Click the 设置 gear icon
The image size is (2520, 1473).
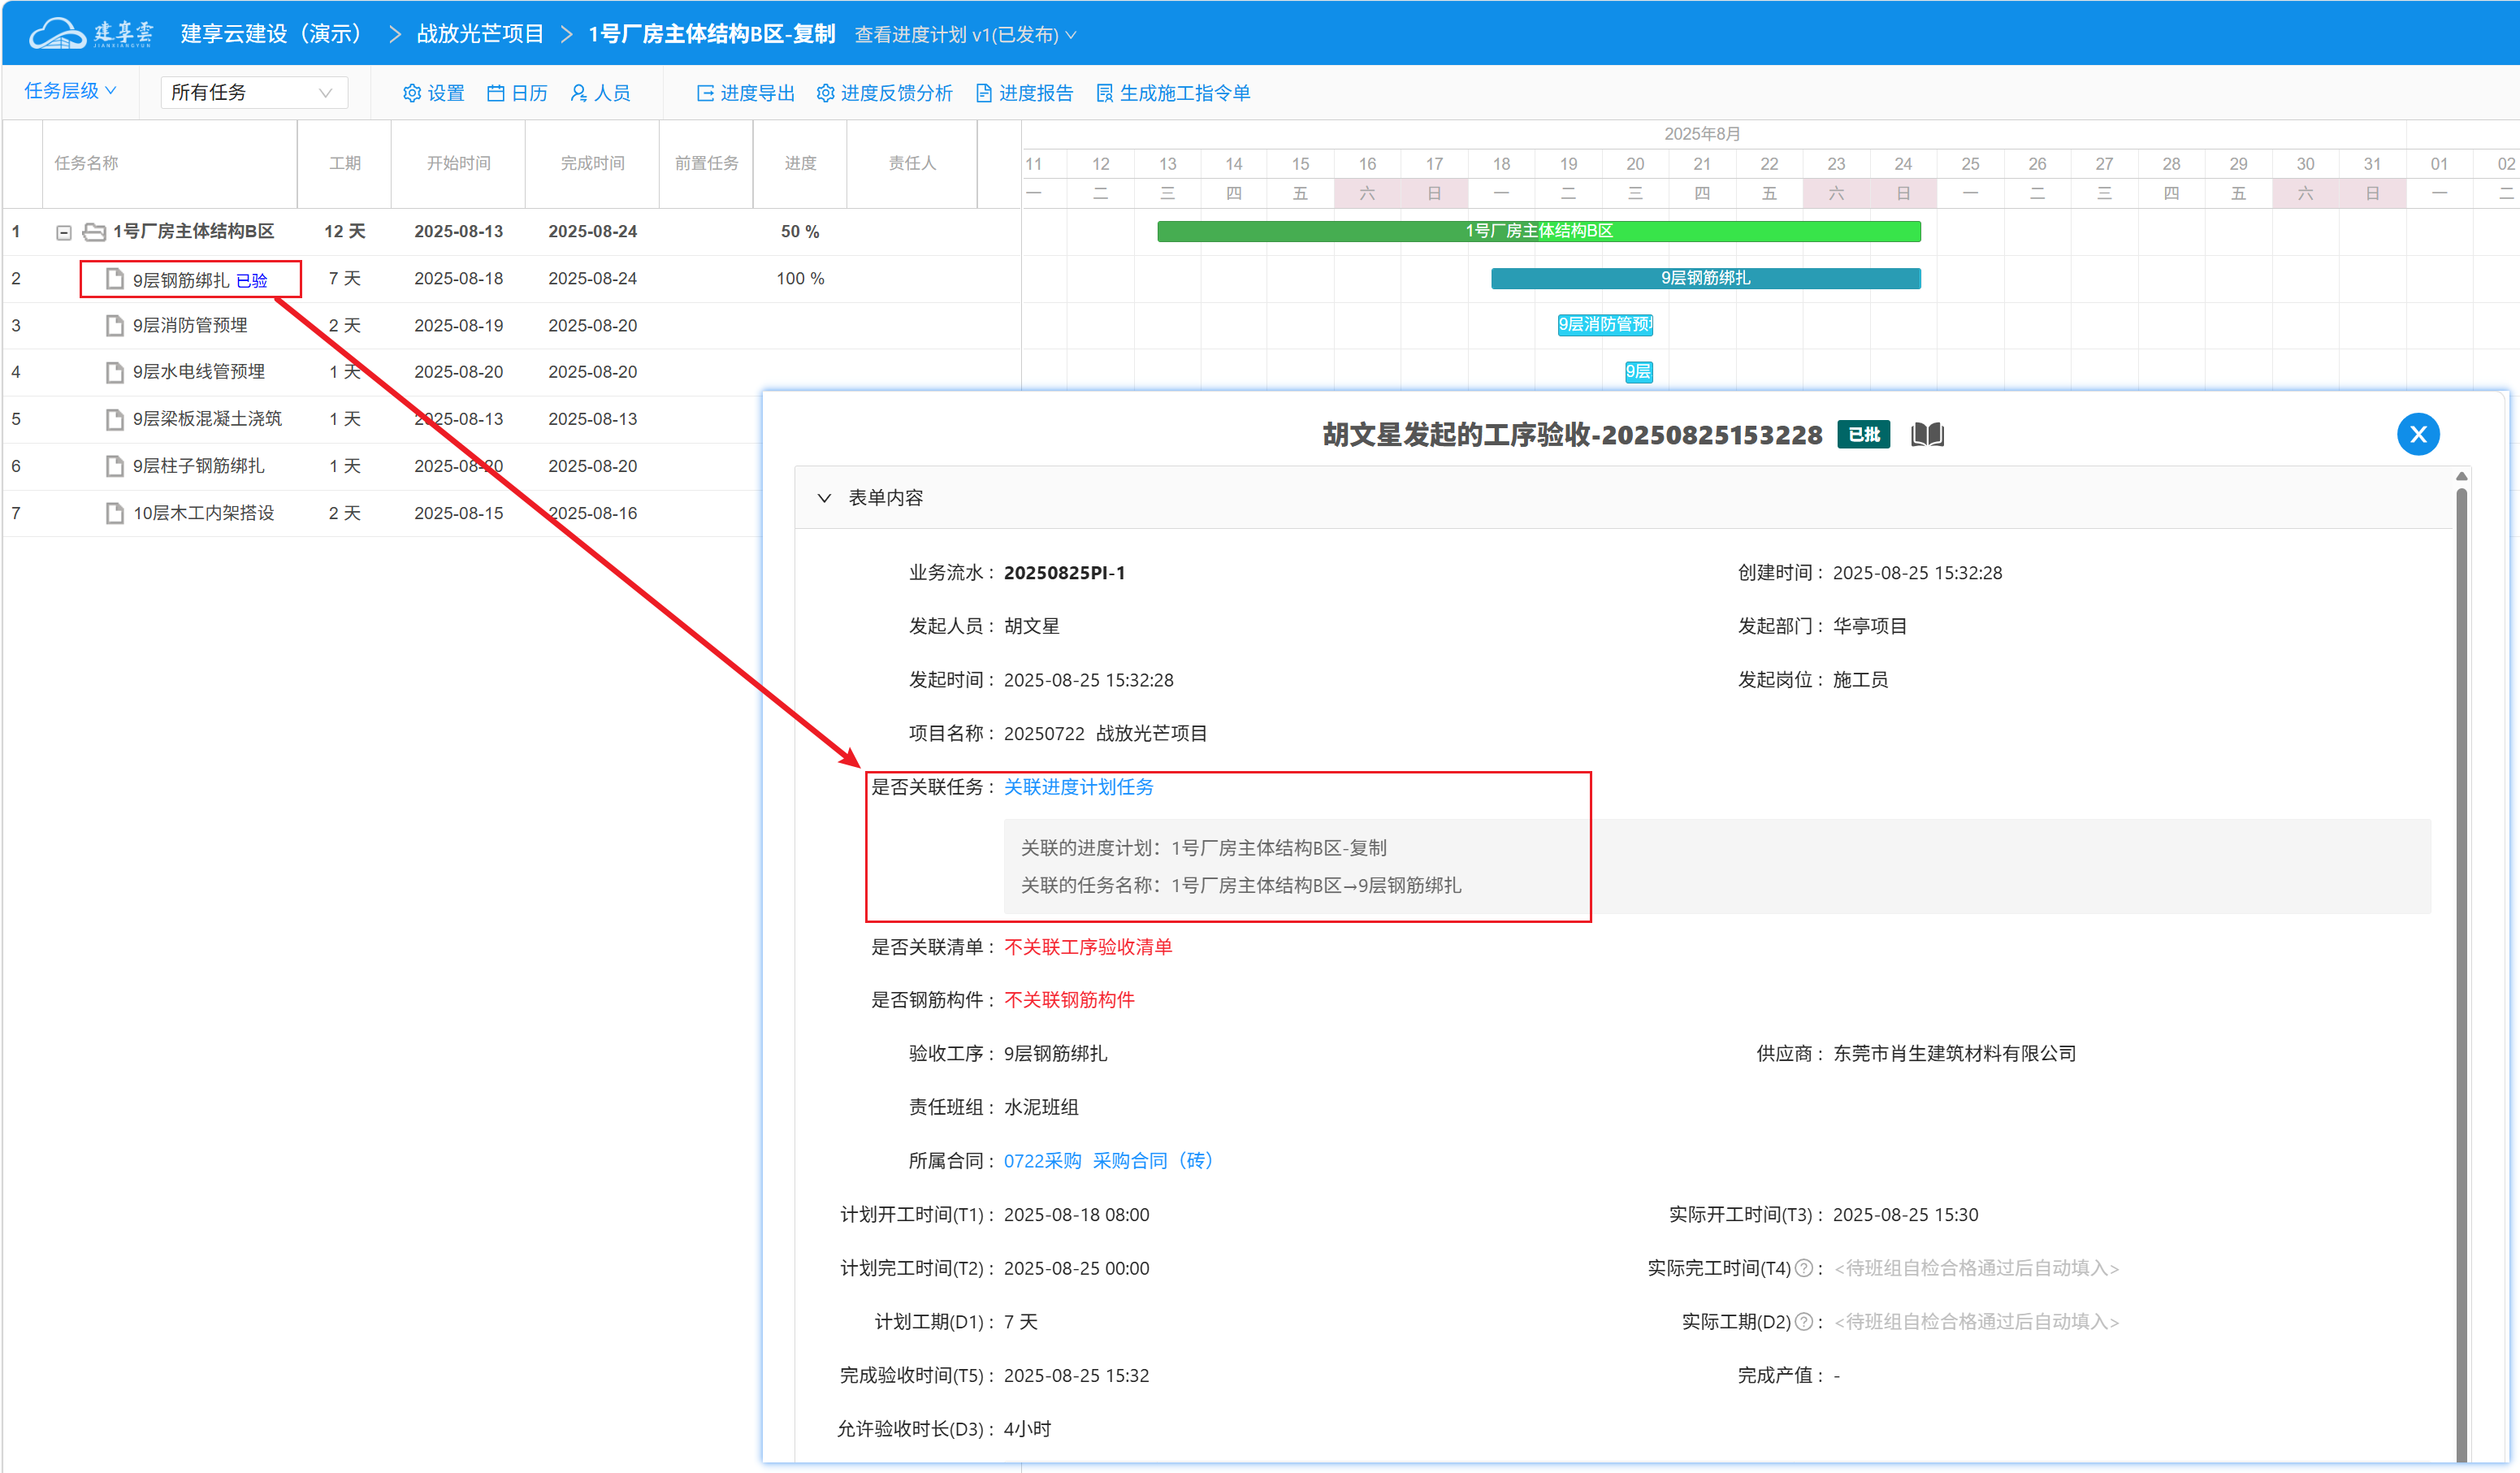tap(411, 93)
